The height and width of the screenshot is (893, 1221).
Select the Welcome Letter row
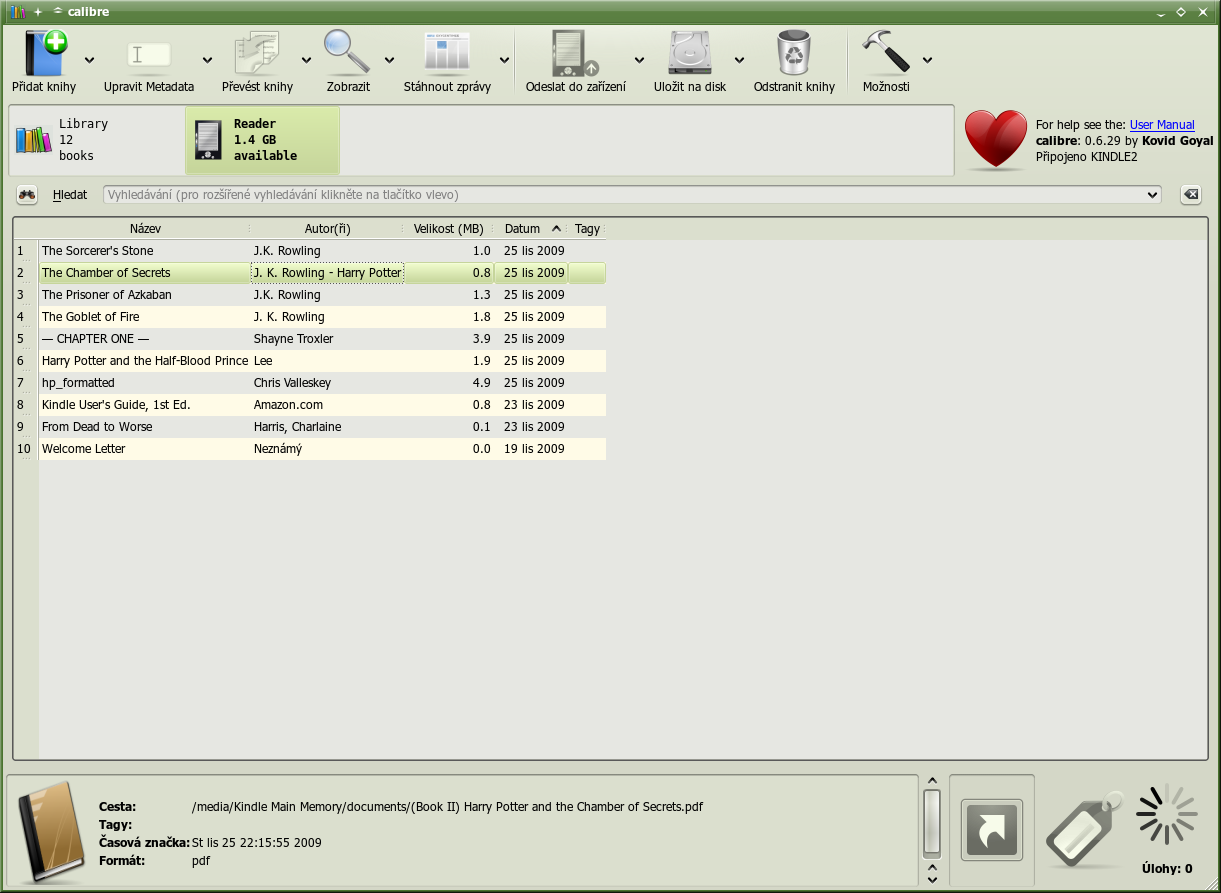pyautogui.click(x=310, y=449)
